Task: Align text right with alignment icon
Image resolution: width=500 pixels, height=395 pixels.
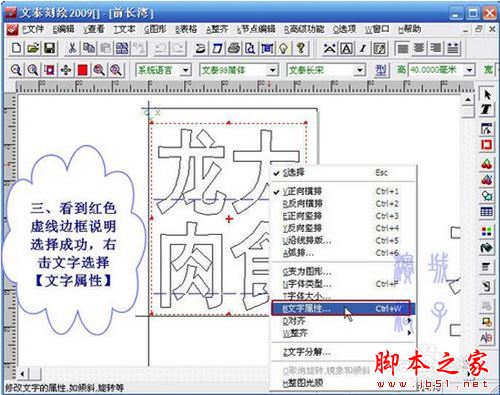Action: (x=436, y=49)
